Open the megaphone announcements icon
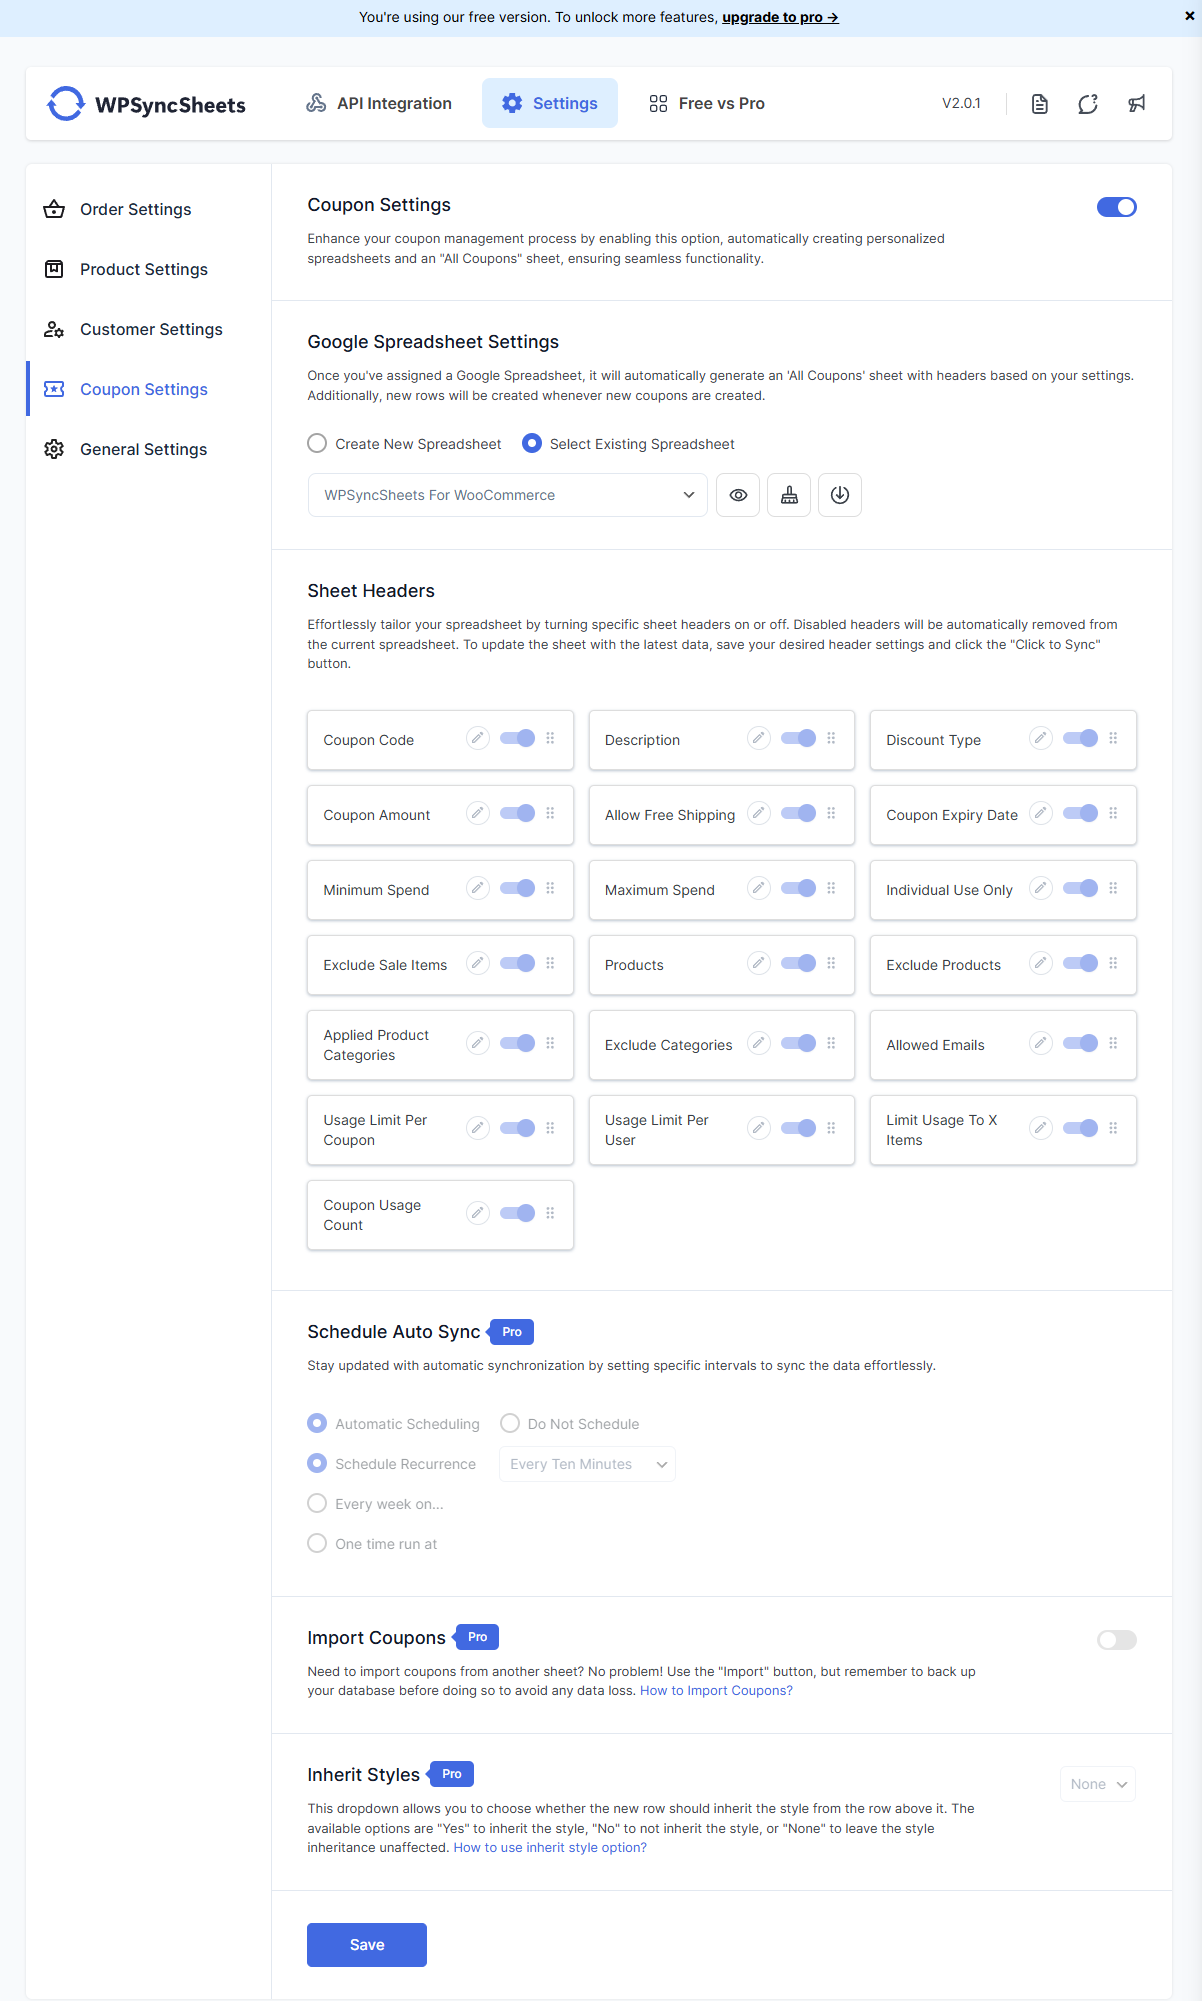This screenshot has width=1202, height=2001. coord(1137,104)
